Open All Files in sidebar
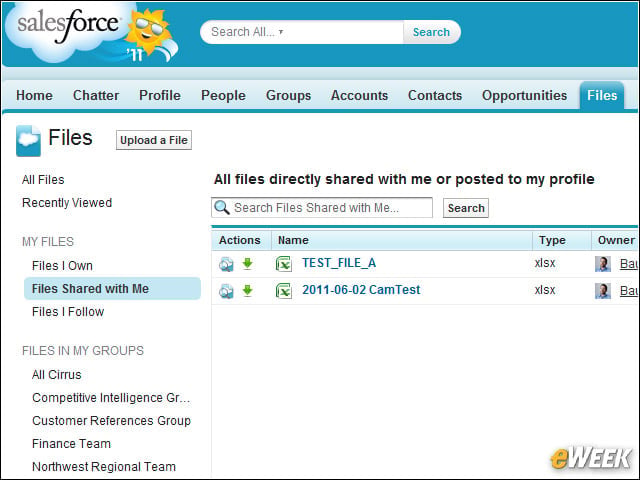 [43, 180]
